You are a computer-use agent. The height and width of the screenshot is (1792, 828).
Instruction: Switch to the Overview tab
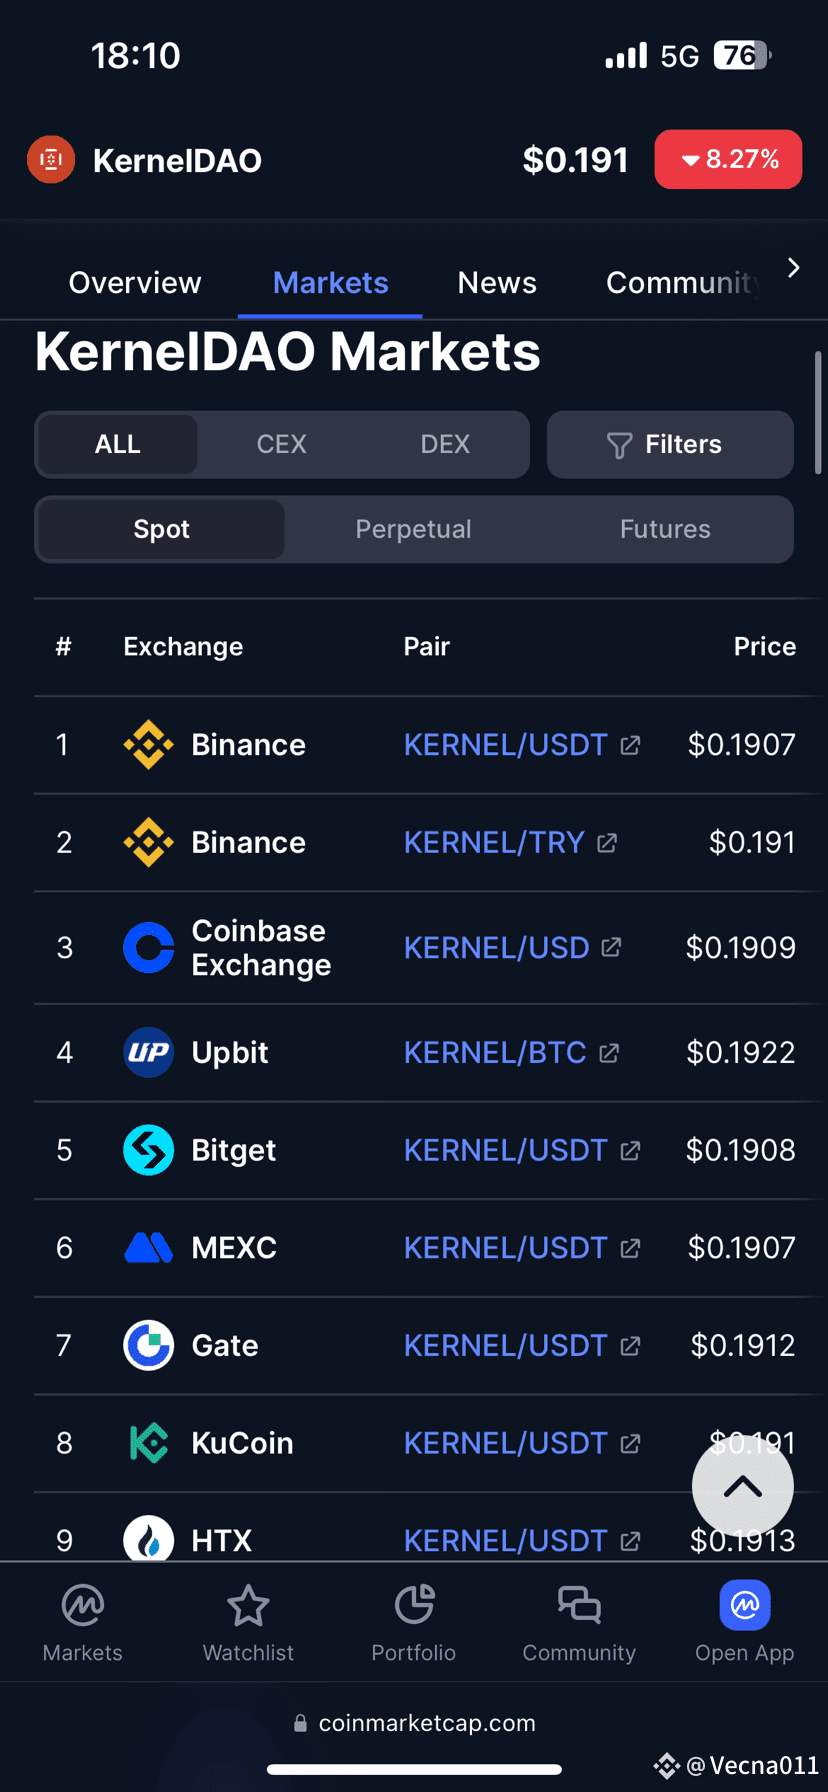tap(135, 283)
